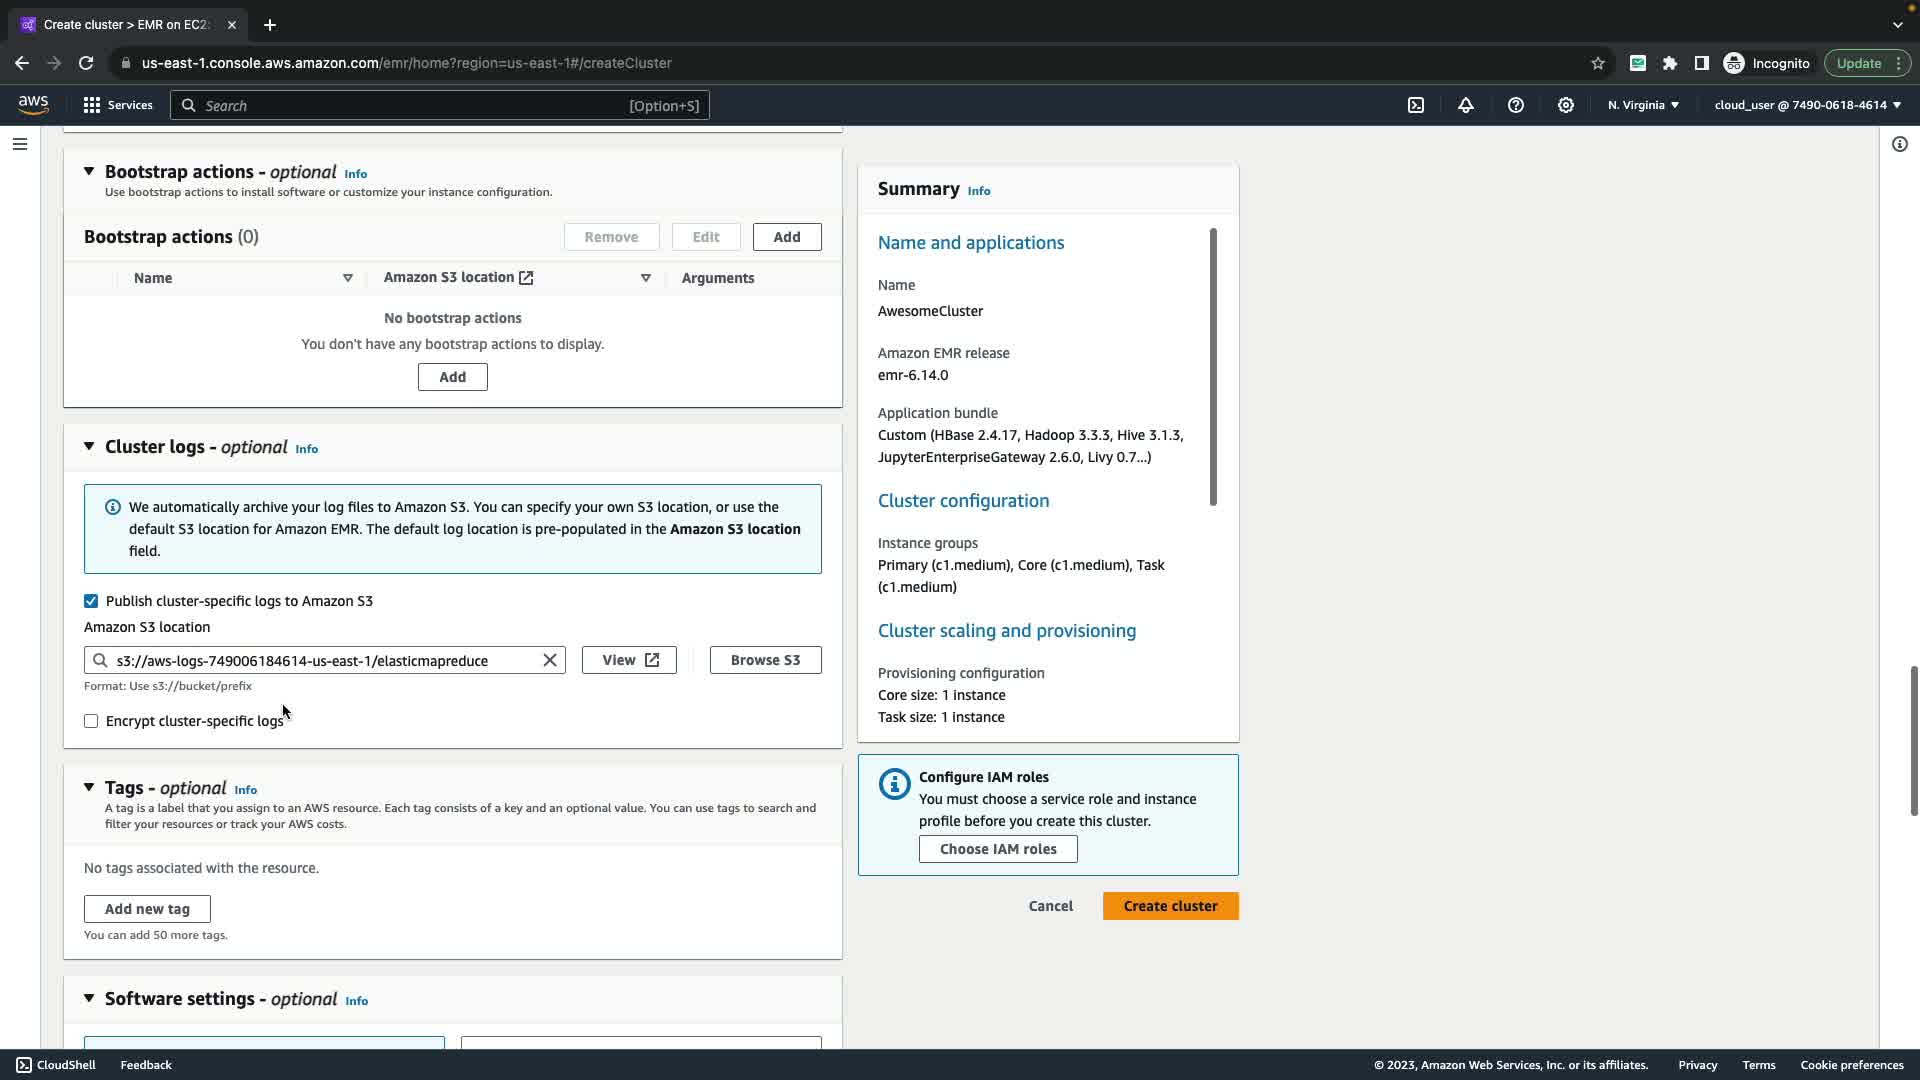The width and height of the screenshot is (1920, 1080).
Task: Clear the Amazon S3 location field
Action: pos(550,660)
